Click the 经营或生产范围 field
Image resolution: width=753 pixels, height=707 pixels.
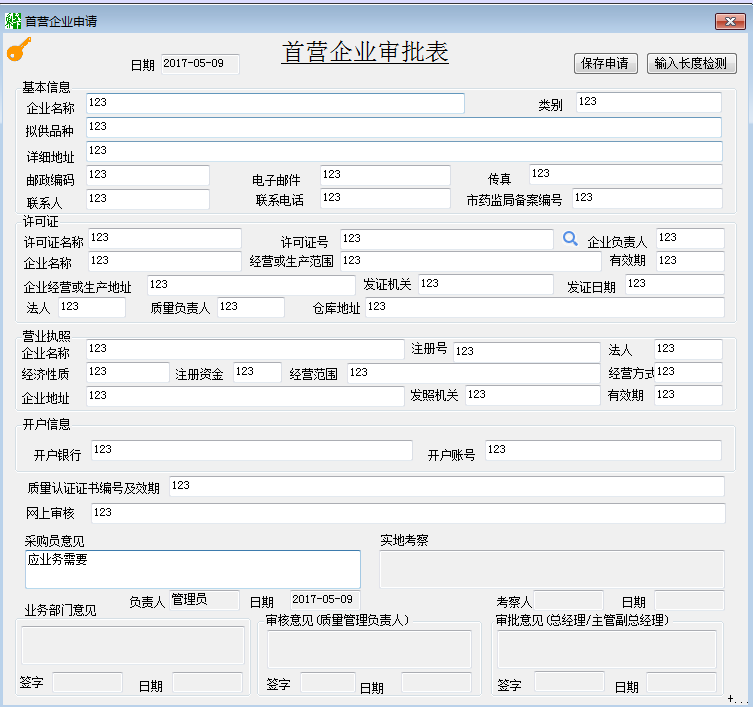click(x=471, y=261)
